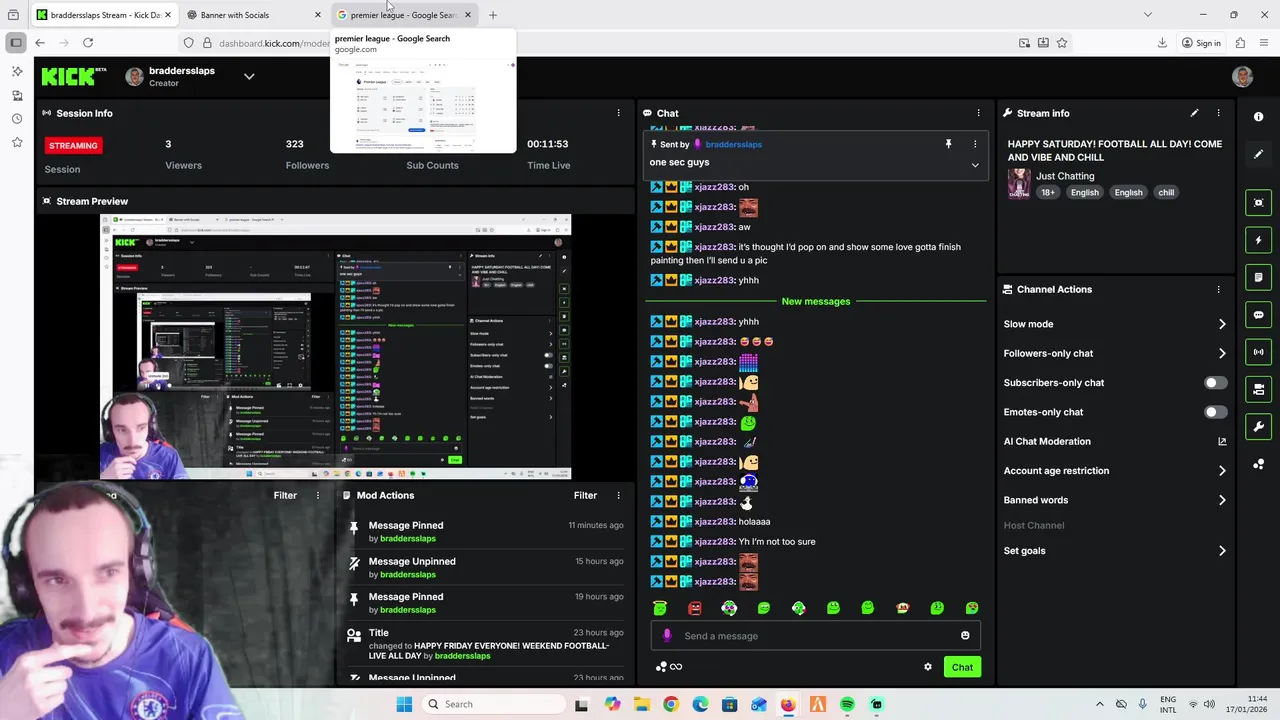Image resolution: width=1280 pixels, height=720 pixels.
Task: Click the green Chat send button
Action: pyautogui.click(x=962, y=667)
